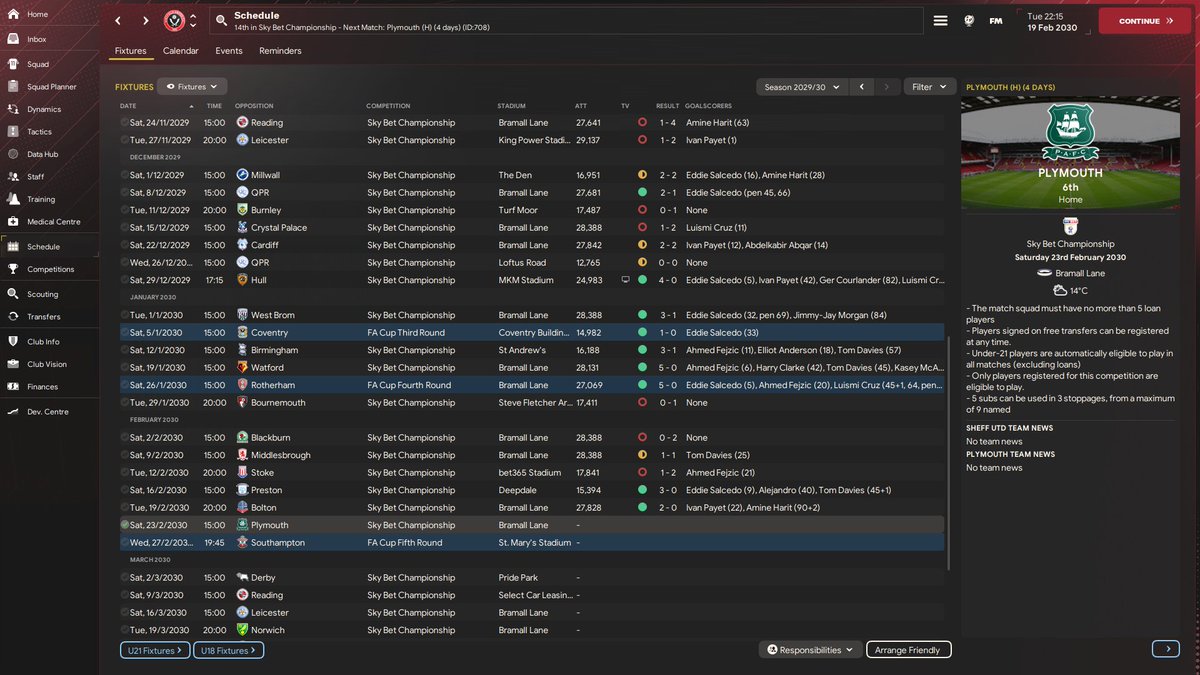Open the Hull 4 - 0 result
This screenshot has height=675, width=1200.
(668, 280)
